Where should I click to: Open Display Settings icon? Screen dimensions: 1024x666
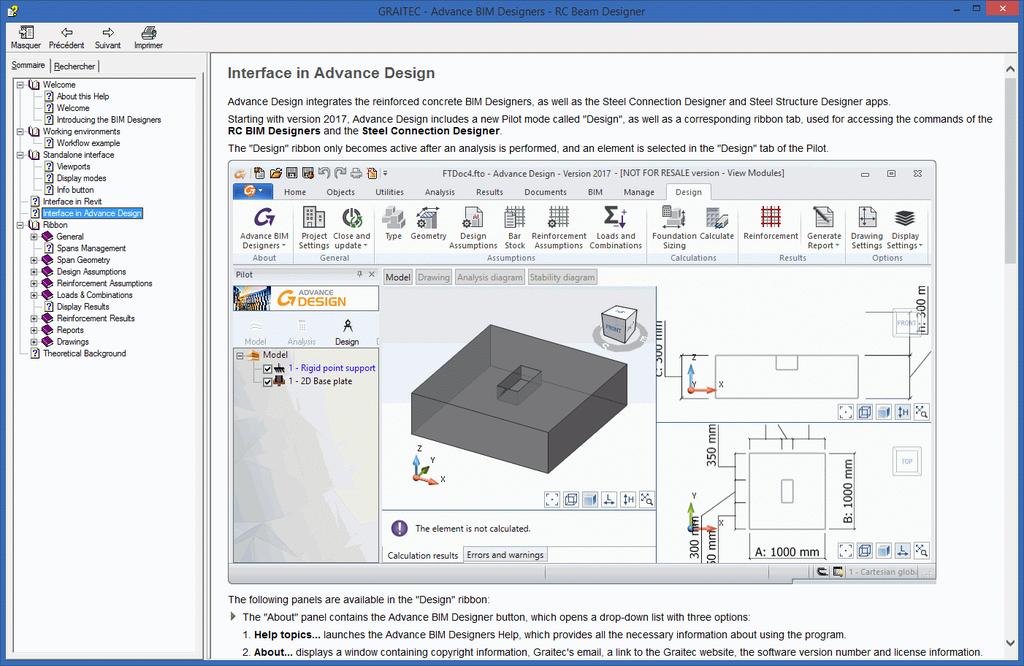(x=905, y=217)
